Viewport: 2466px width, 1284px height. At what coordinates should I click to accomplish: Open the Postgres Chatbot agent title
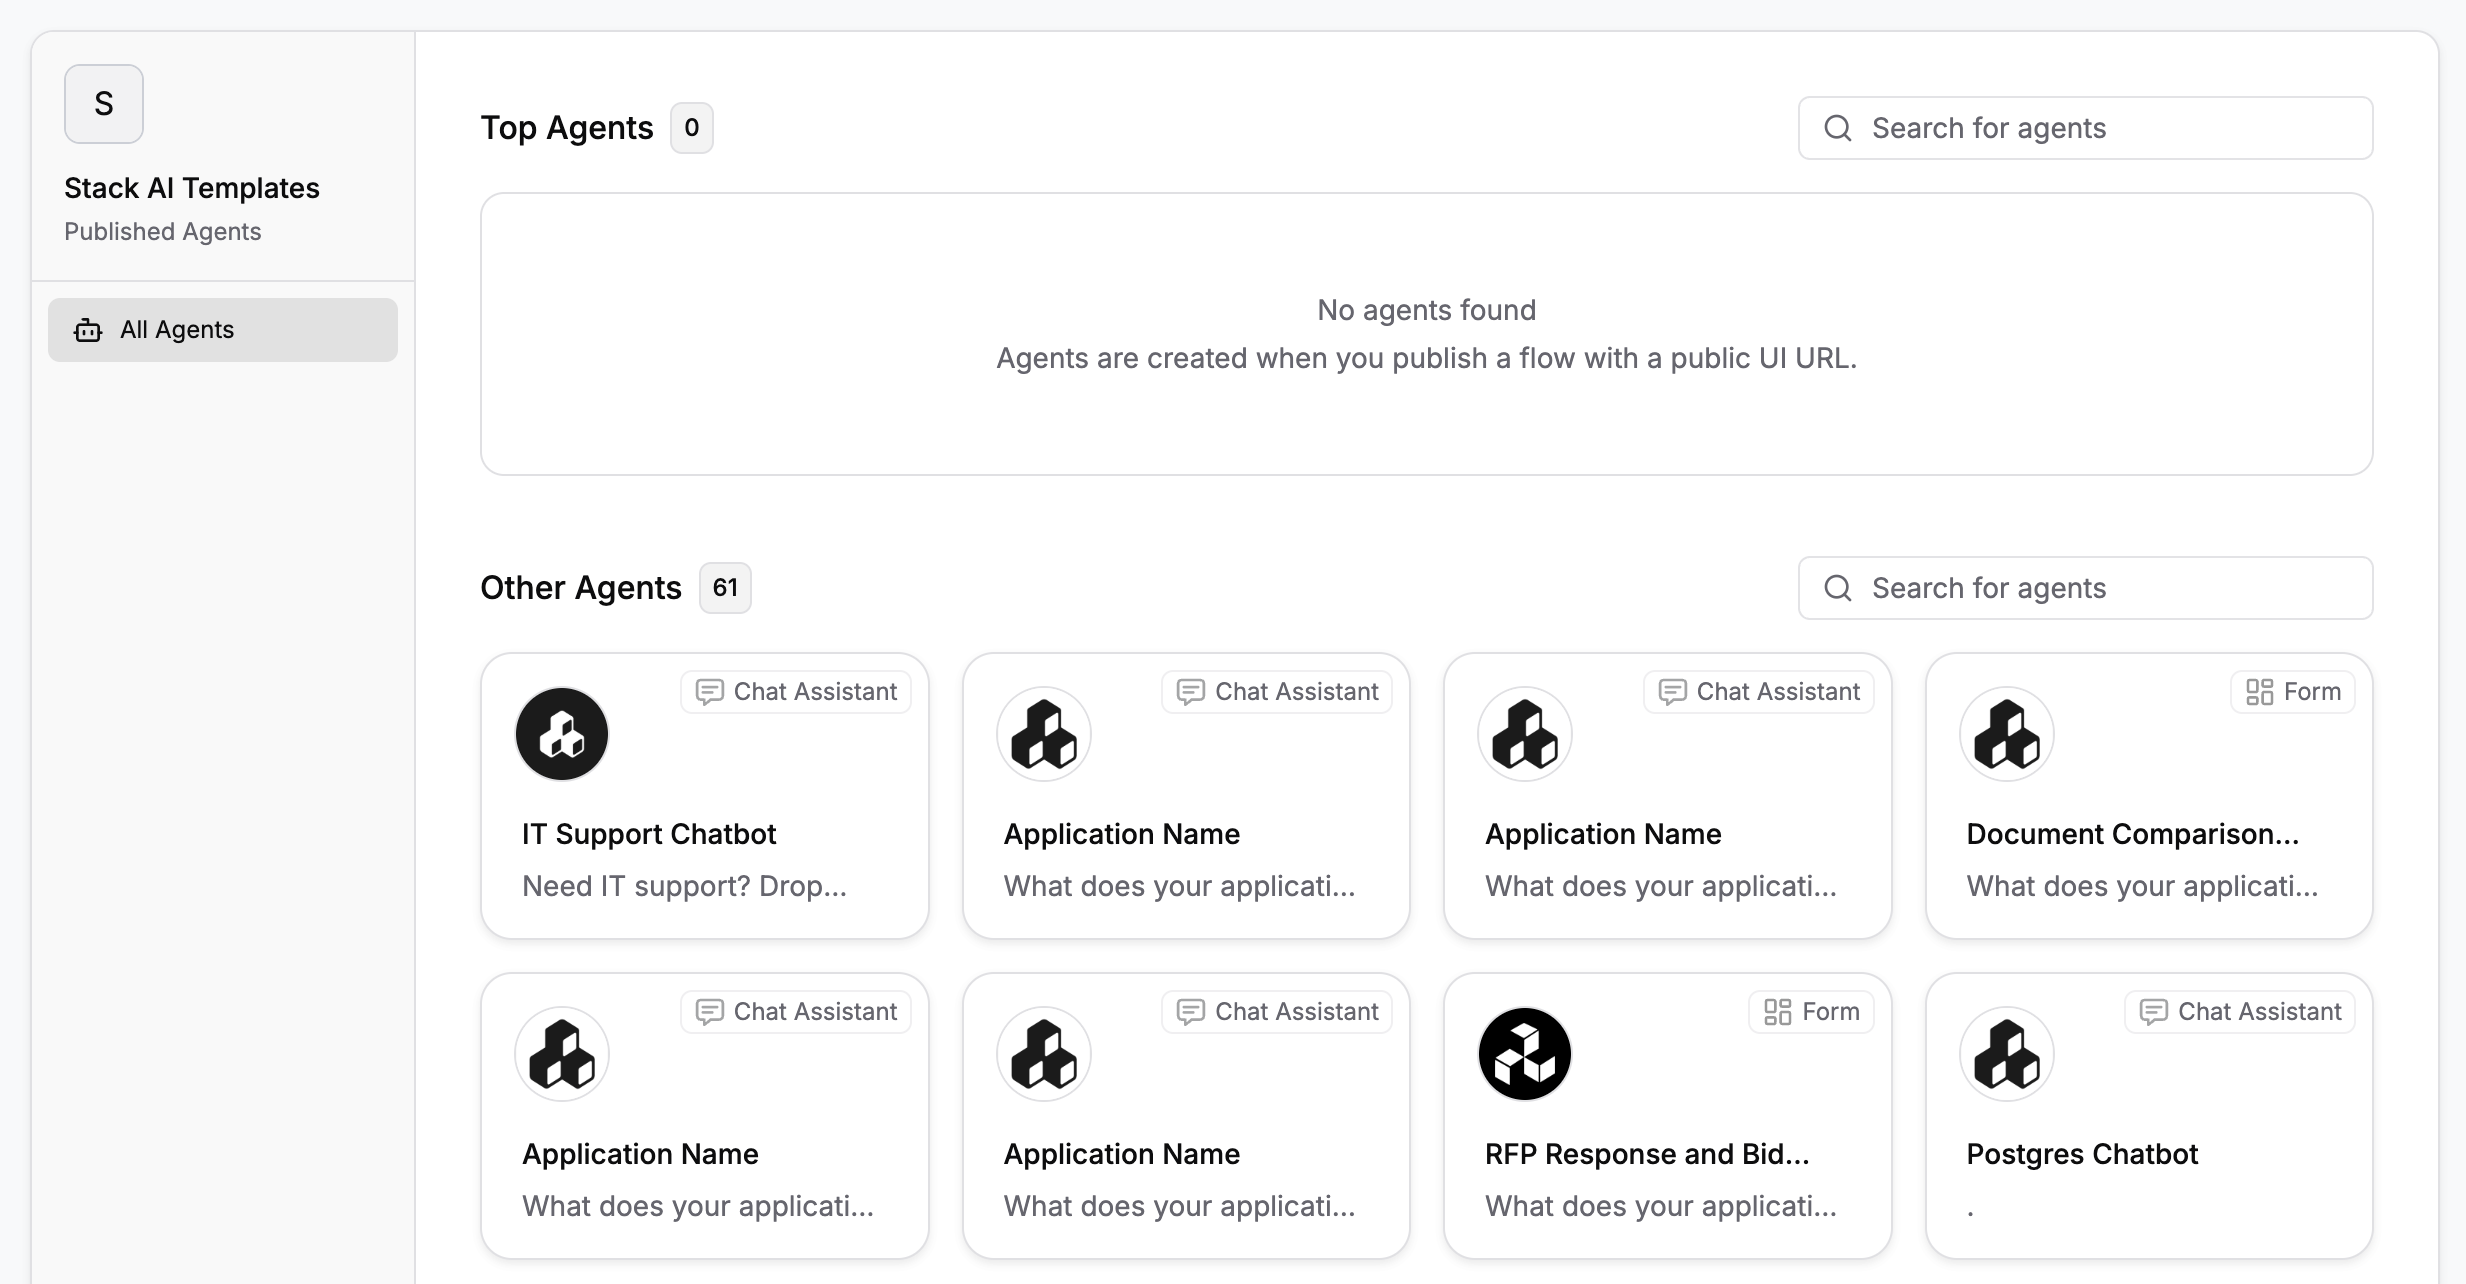click(x=2081, y=1154)
